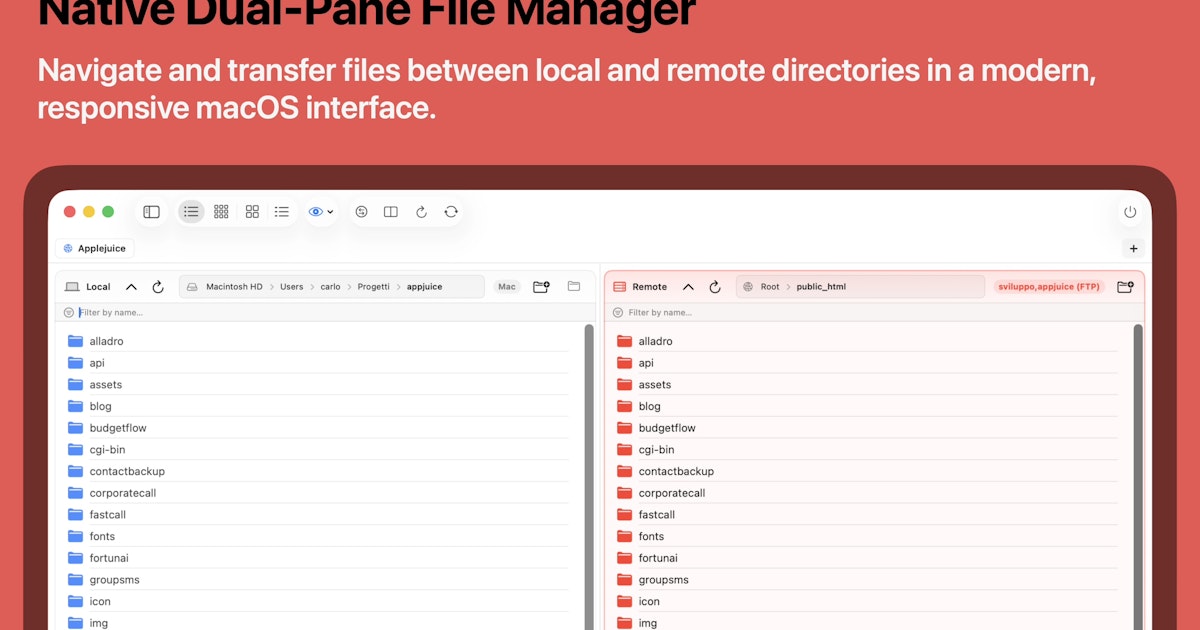This screenshot has width=1200, height=630.
Task: Select the local fastcall folder
Action: [318, 515]
